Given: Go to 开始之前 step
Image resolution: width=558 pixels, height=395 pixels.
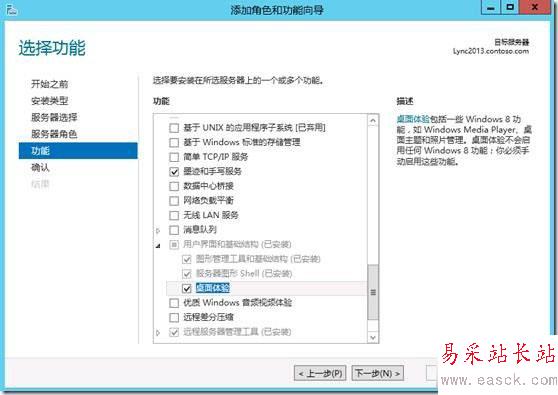Looking at the screenshot, I should (x=49, y=84).
